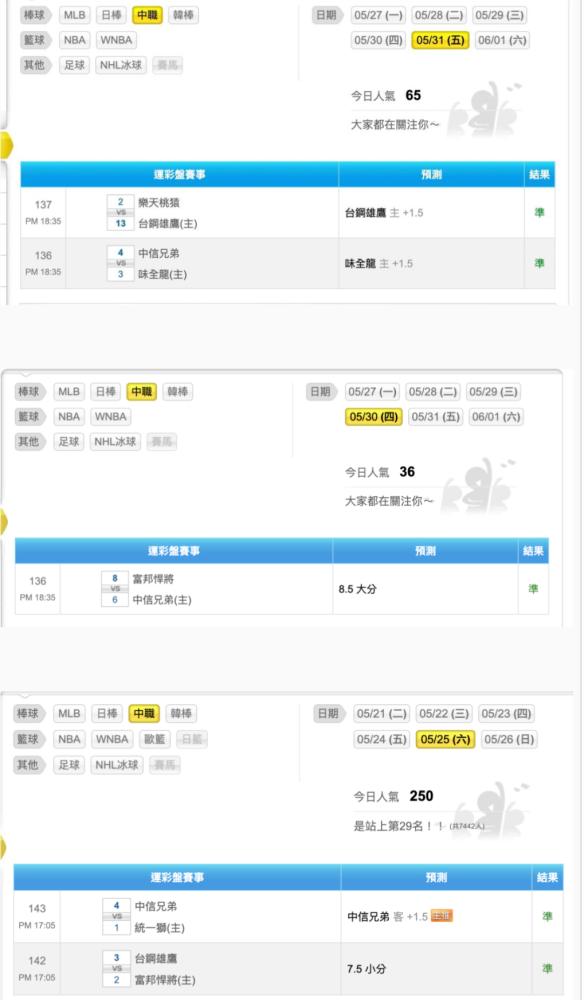This screenshot has width=588, height=1000.
Task: Open the 統一獅(主) team link
Action: click(159, 927)
